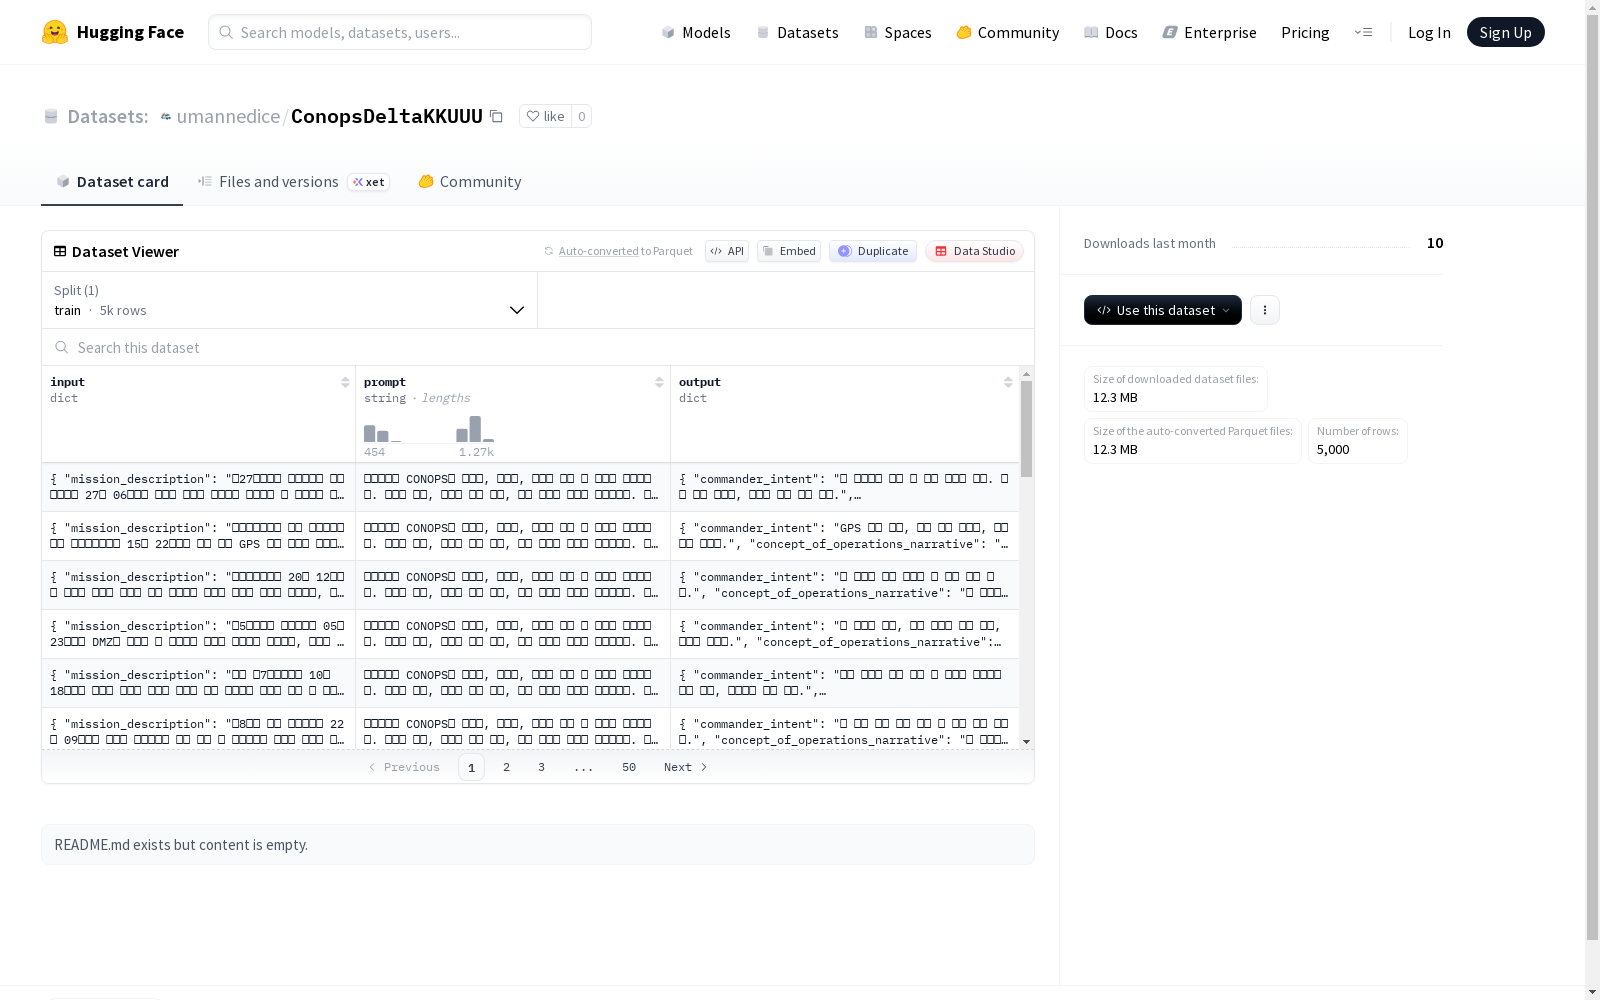The image size is (1600, 1000).
Task: Click the first row input cell starting 27
Action: point(198,487)
